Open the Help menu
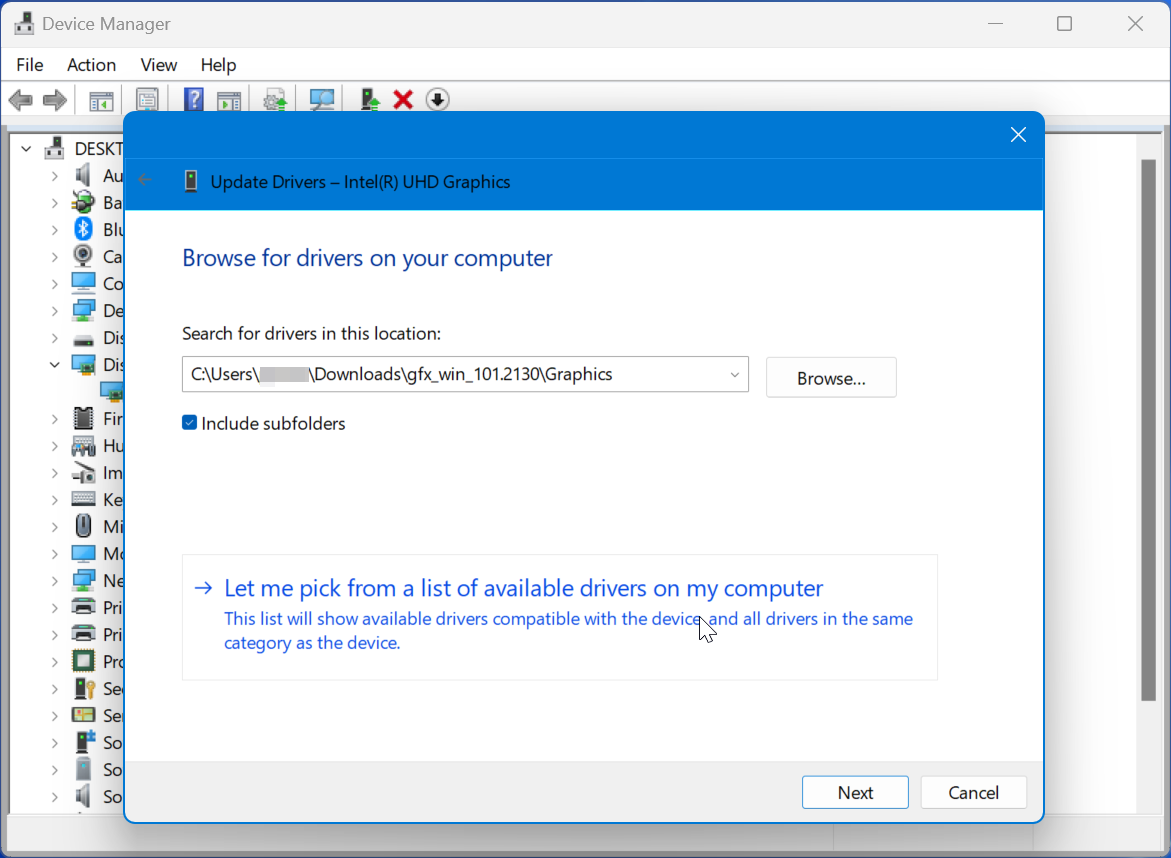The image size is (1171, 858). tap(218, 65)
